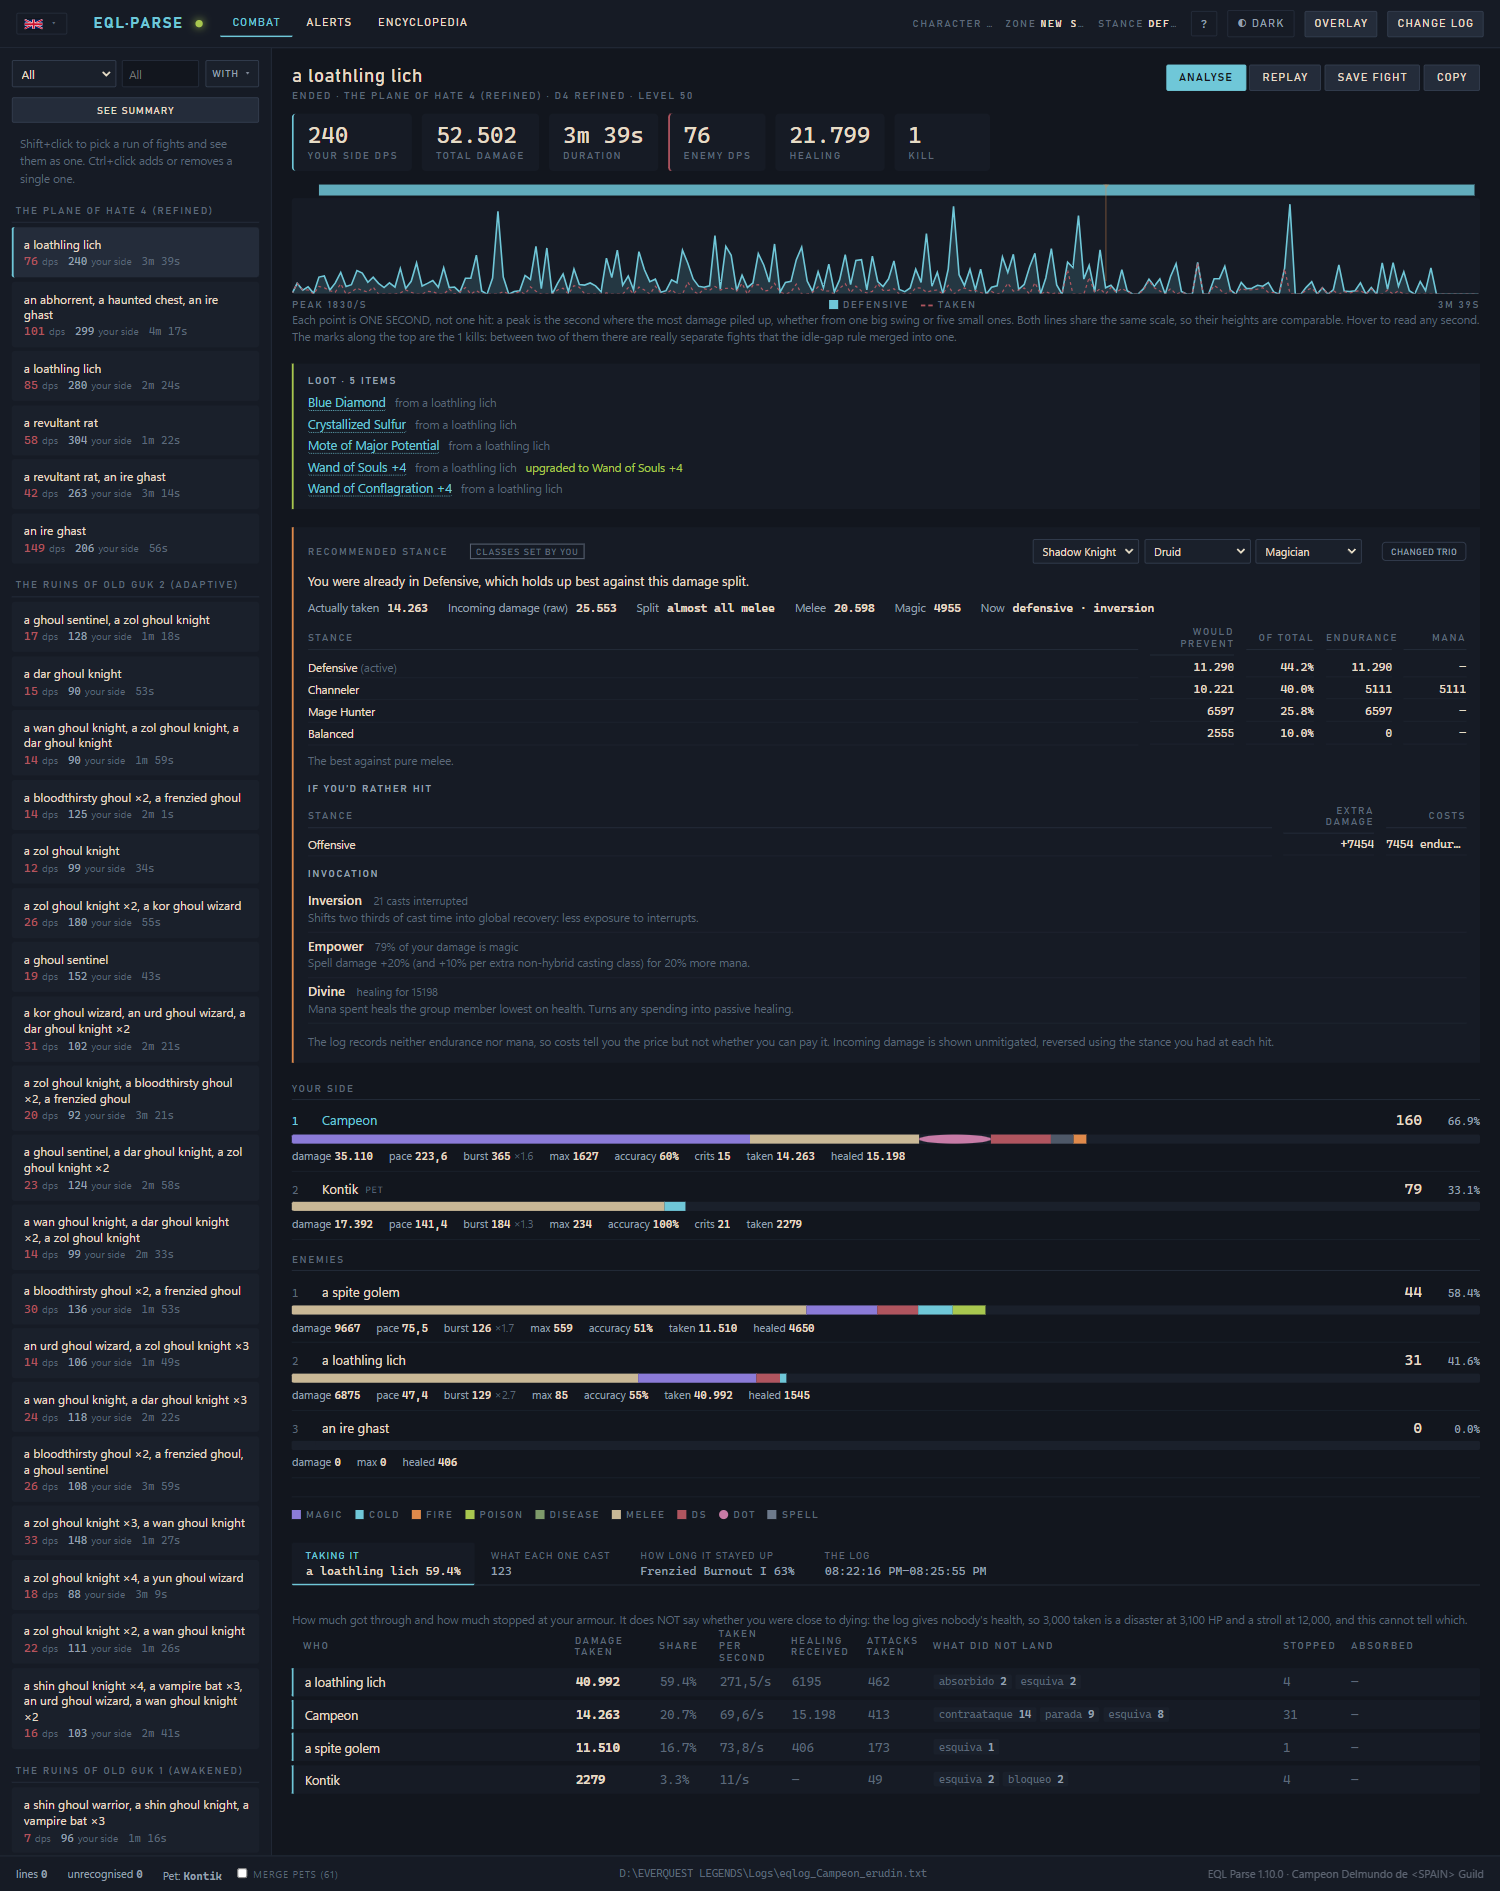Open the Wand of Conflagration +4 link
This screenshot has width=1500, height=1891.
coord(380,489)
